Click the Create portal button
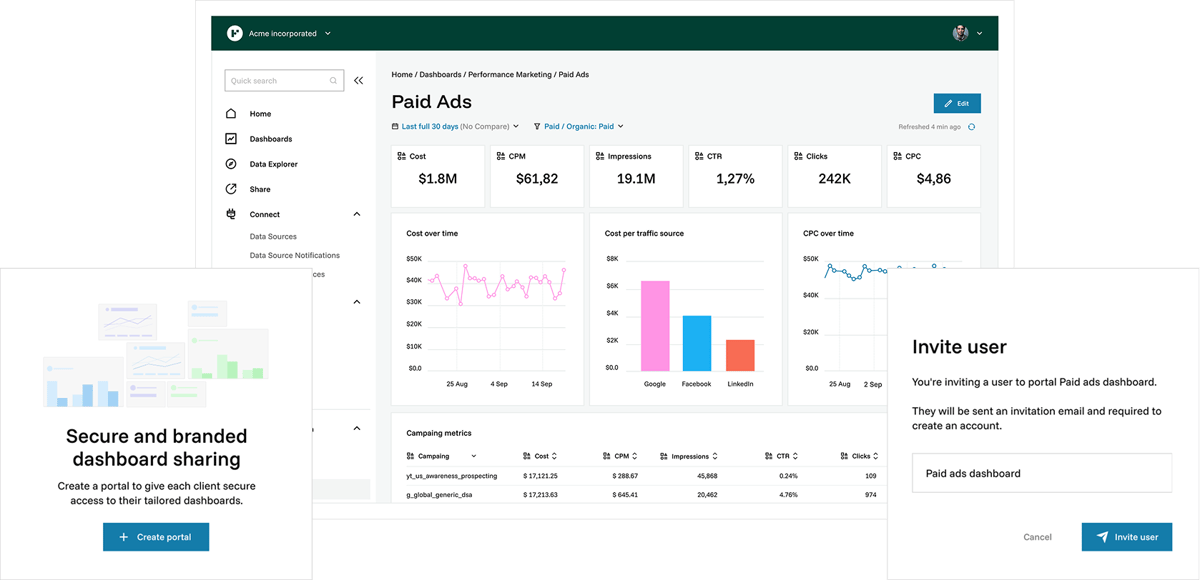 click(x=156, y=536)
